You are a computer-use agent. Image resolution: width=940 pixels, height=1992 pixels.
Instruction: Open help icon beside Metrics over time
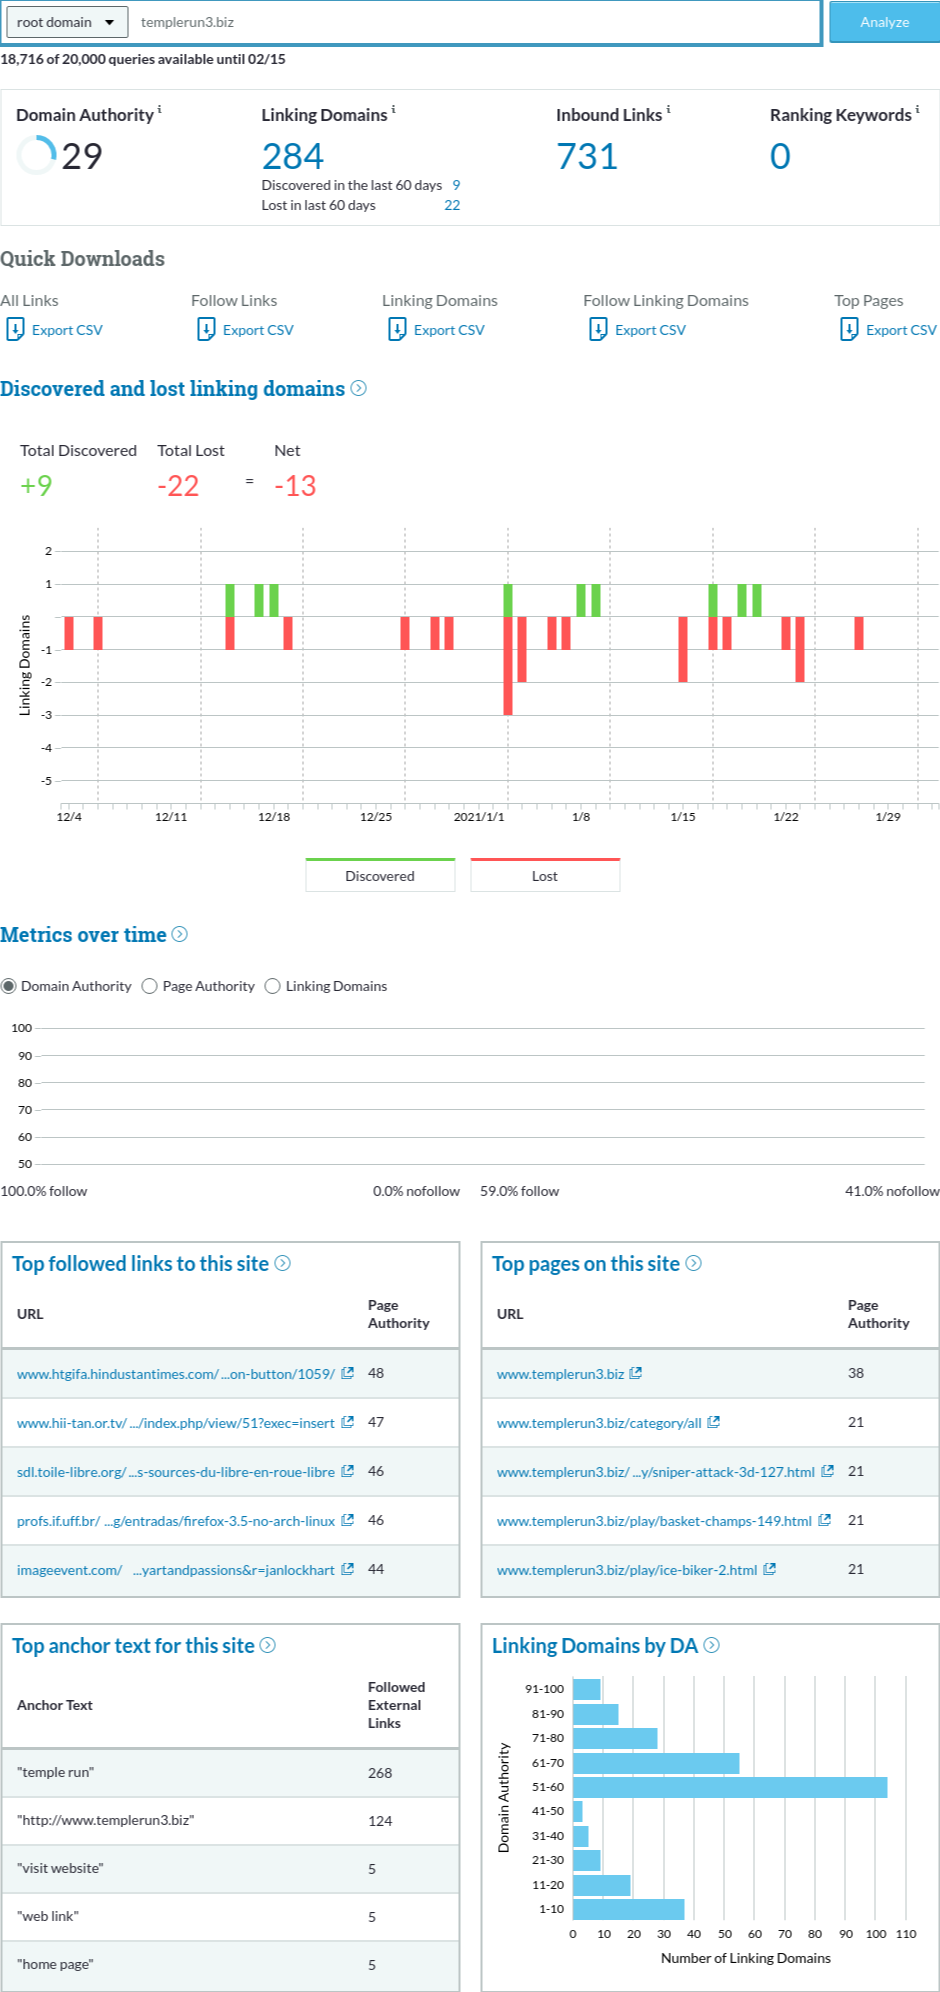(180, 934)
